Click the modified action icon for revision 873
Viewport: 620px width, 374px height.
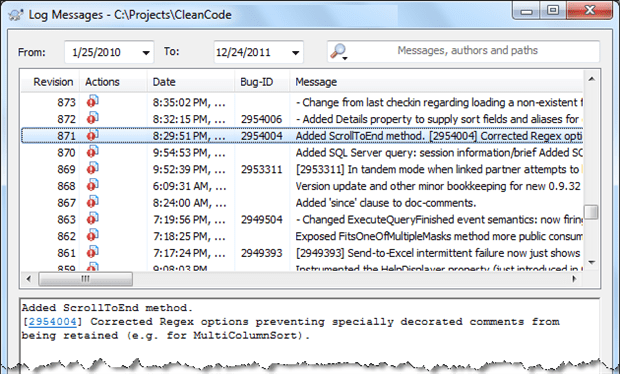tap(93, 101)
